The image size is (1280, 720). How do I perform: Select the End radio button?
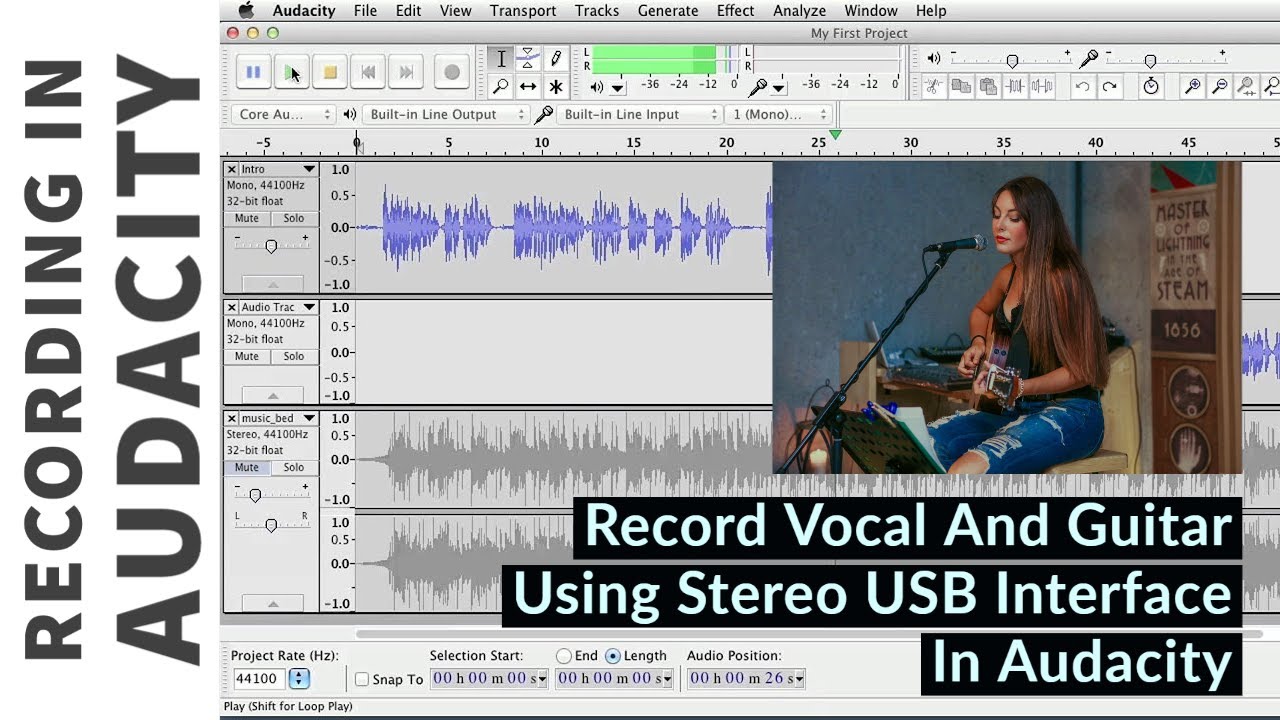point(564,656)
